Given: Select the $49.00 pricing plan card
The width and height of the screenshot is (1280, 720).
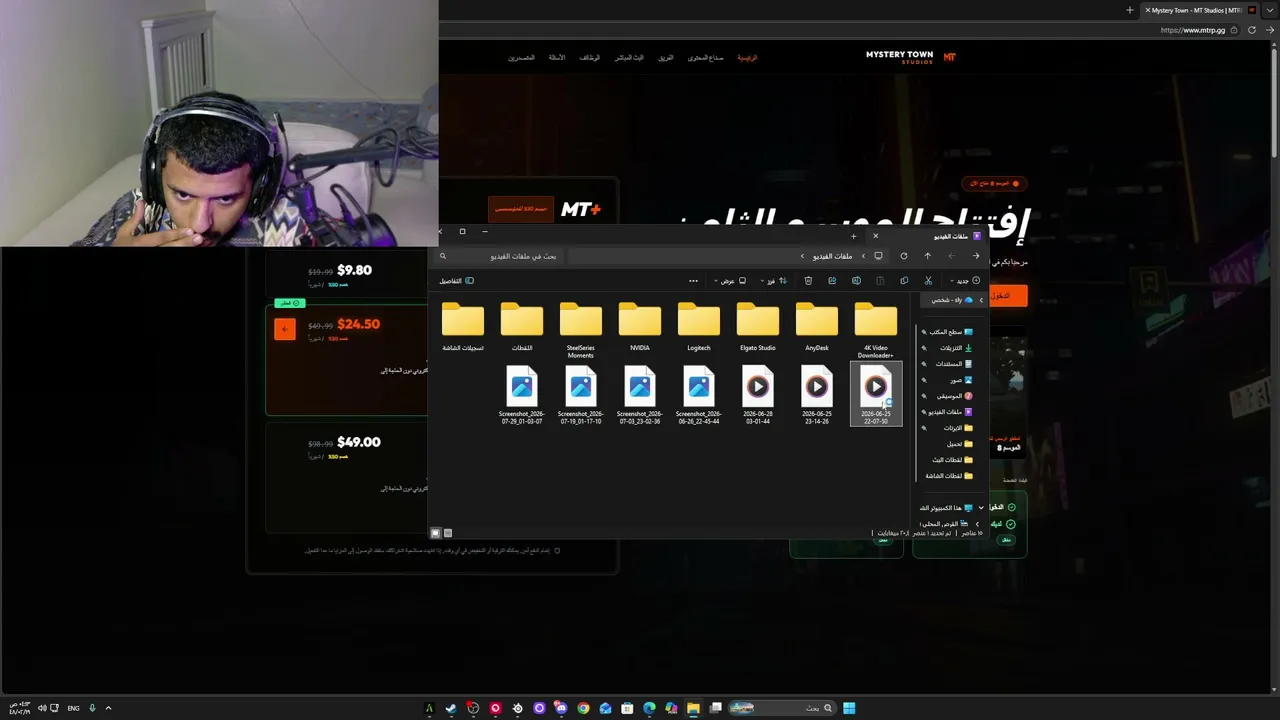Looking at the screenshot, I should (x=346, y=476).
